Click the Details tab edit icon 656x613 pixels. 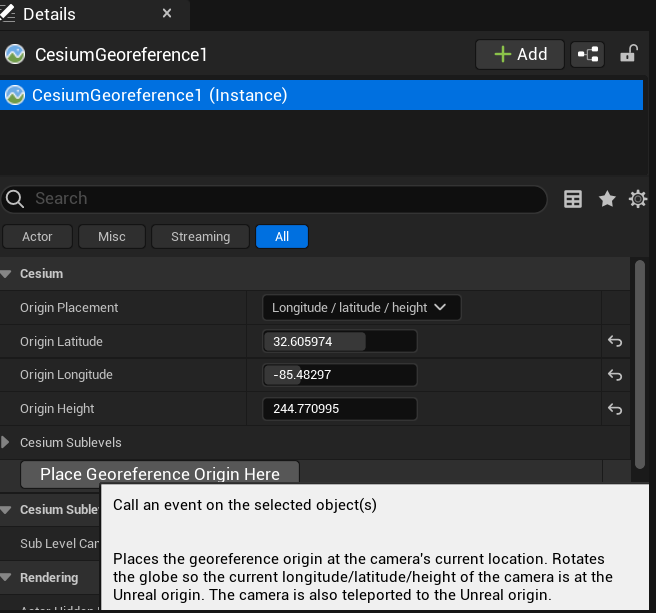pos(7,13)
